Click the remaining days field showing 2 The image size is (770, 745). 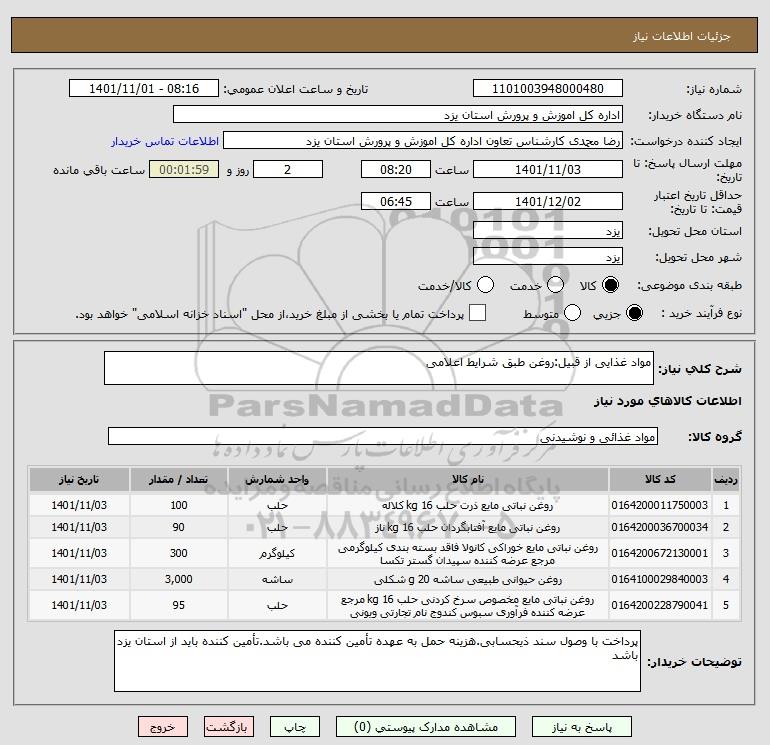pyautogui.click(x=288, y=169)
